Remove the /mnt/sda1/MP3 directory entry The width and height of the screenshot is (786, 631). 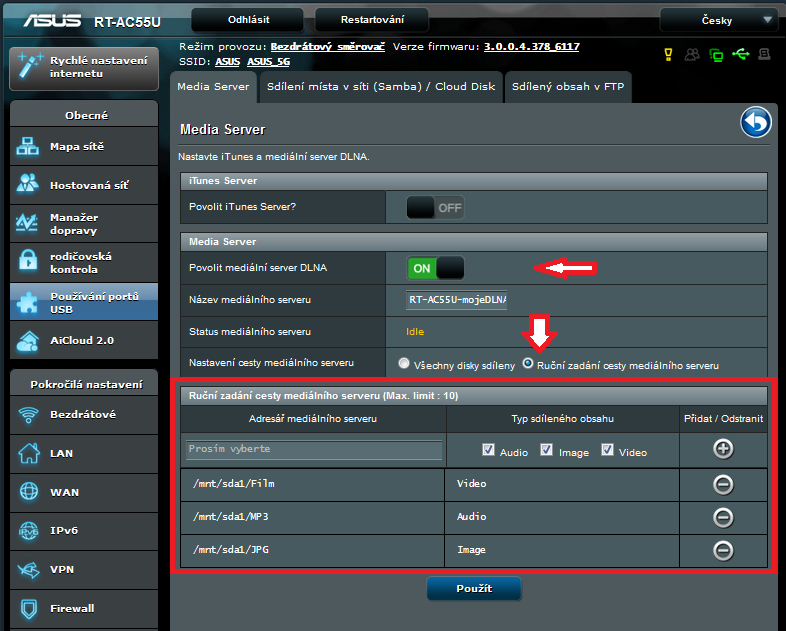click(x=723, y=517)
